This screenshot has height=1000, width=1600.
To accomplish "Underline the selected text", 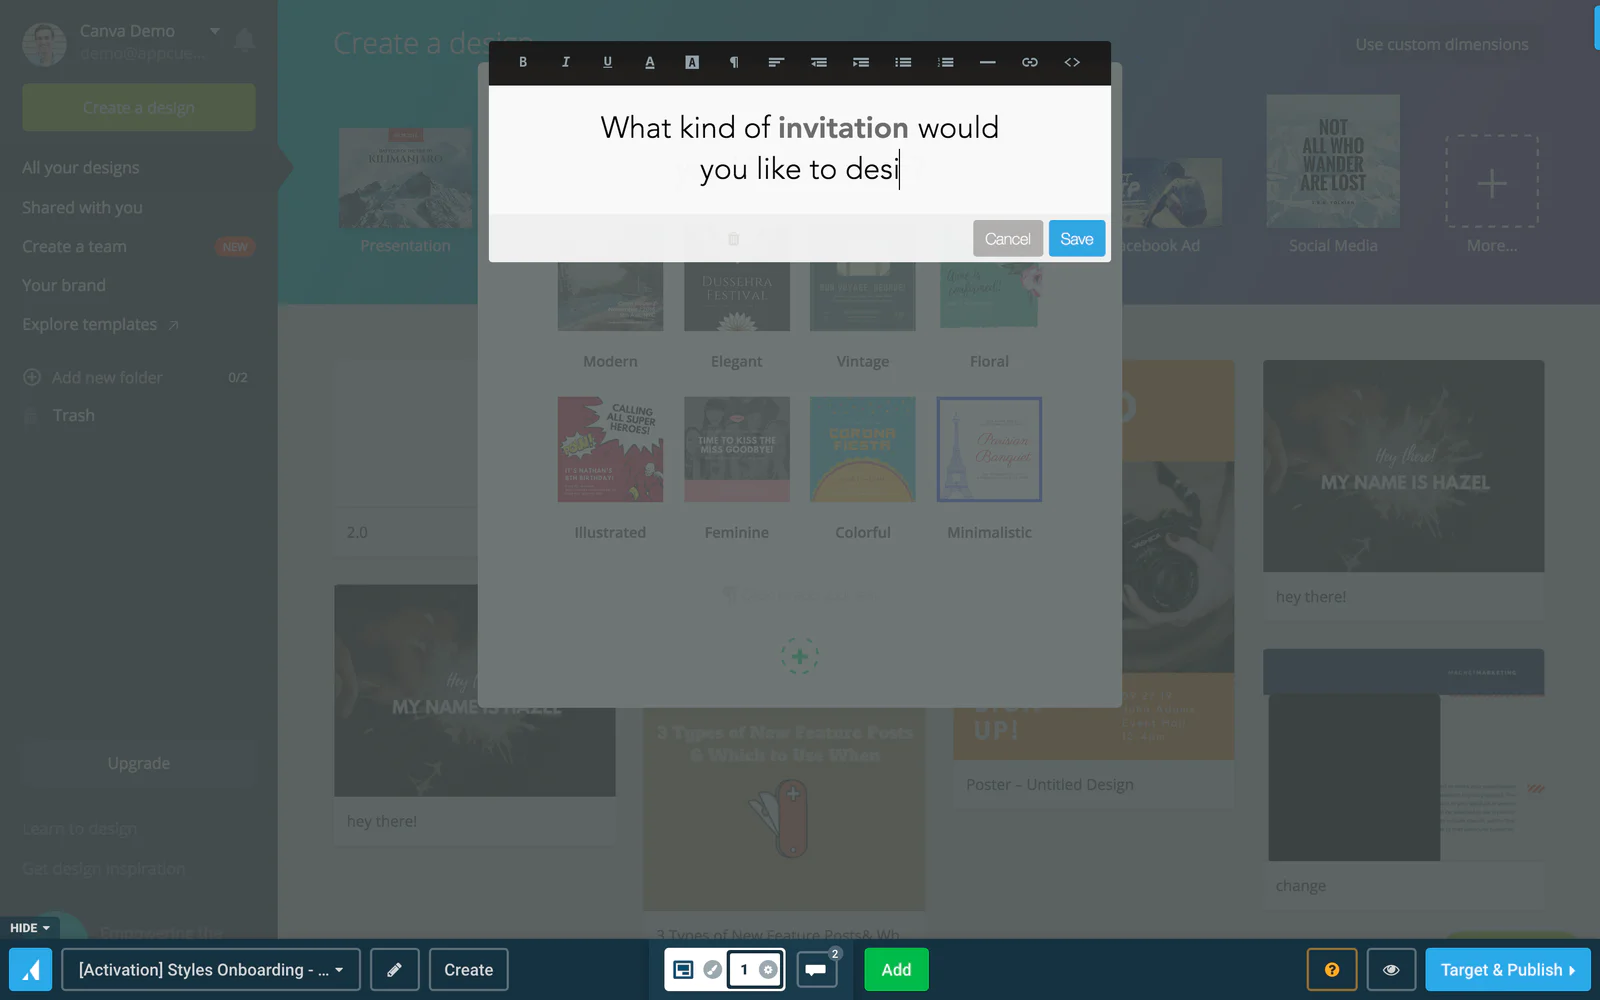I will [607, 62].
